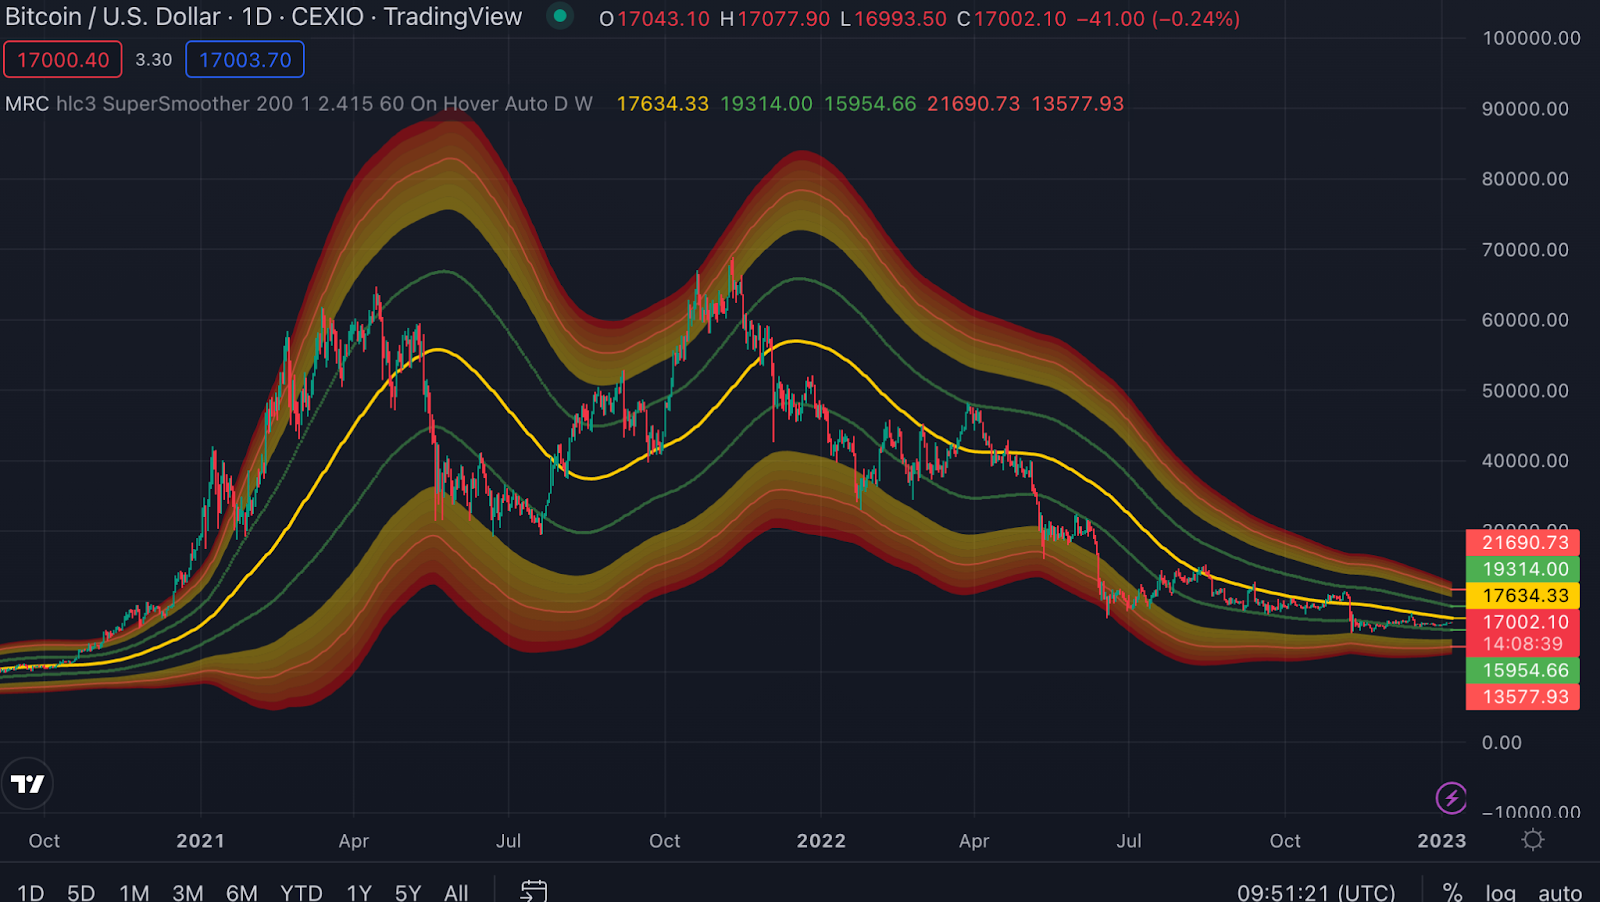Click the 13577.93 legend value
The height and width of the screenshot is (902, 1600).
(x=1078, y=104)
